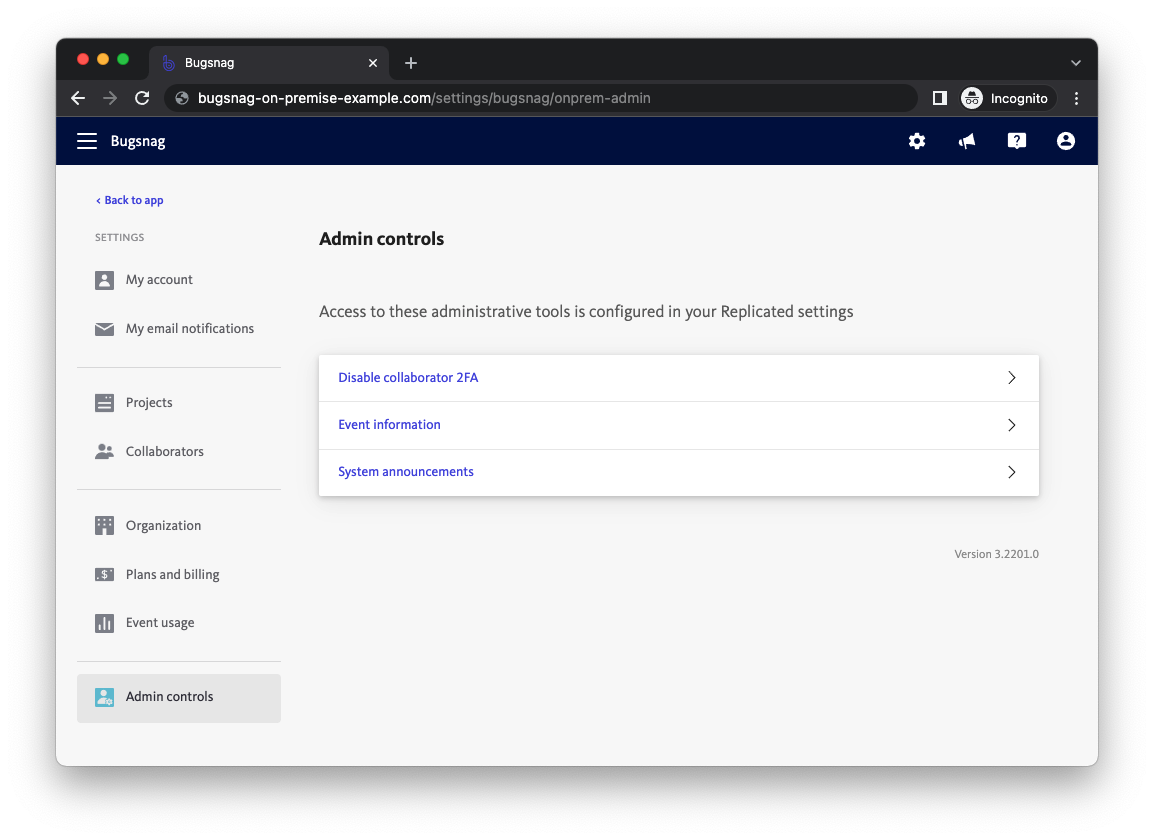Click the Event usage bar chart icon
This screenshot has width=1154, height=840.
click(x=105, y=623)
